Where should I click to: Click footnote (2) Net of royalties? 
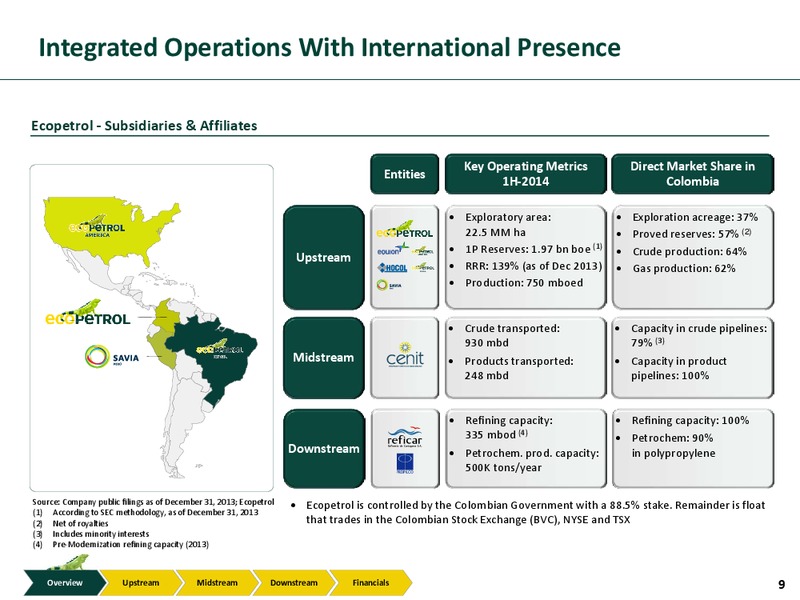pos(70,523)
